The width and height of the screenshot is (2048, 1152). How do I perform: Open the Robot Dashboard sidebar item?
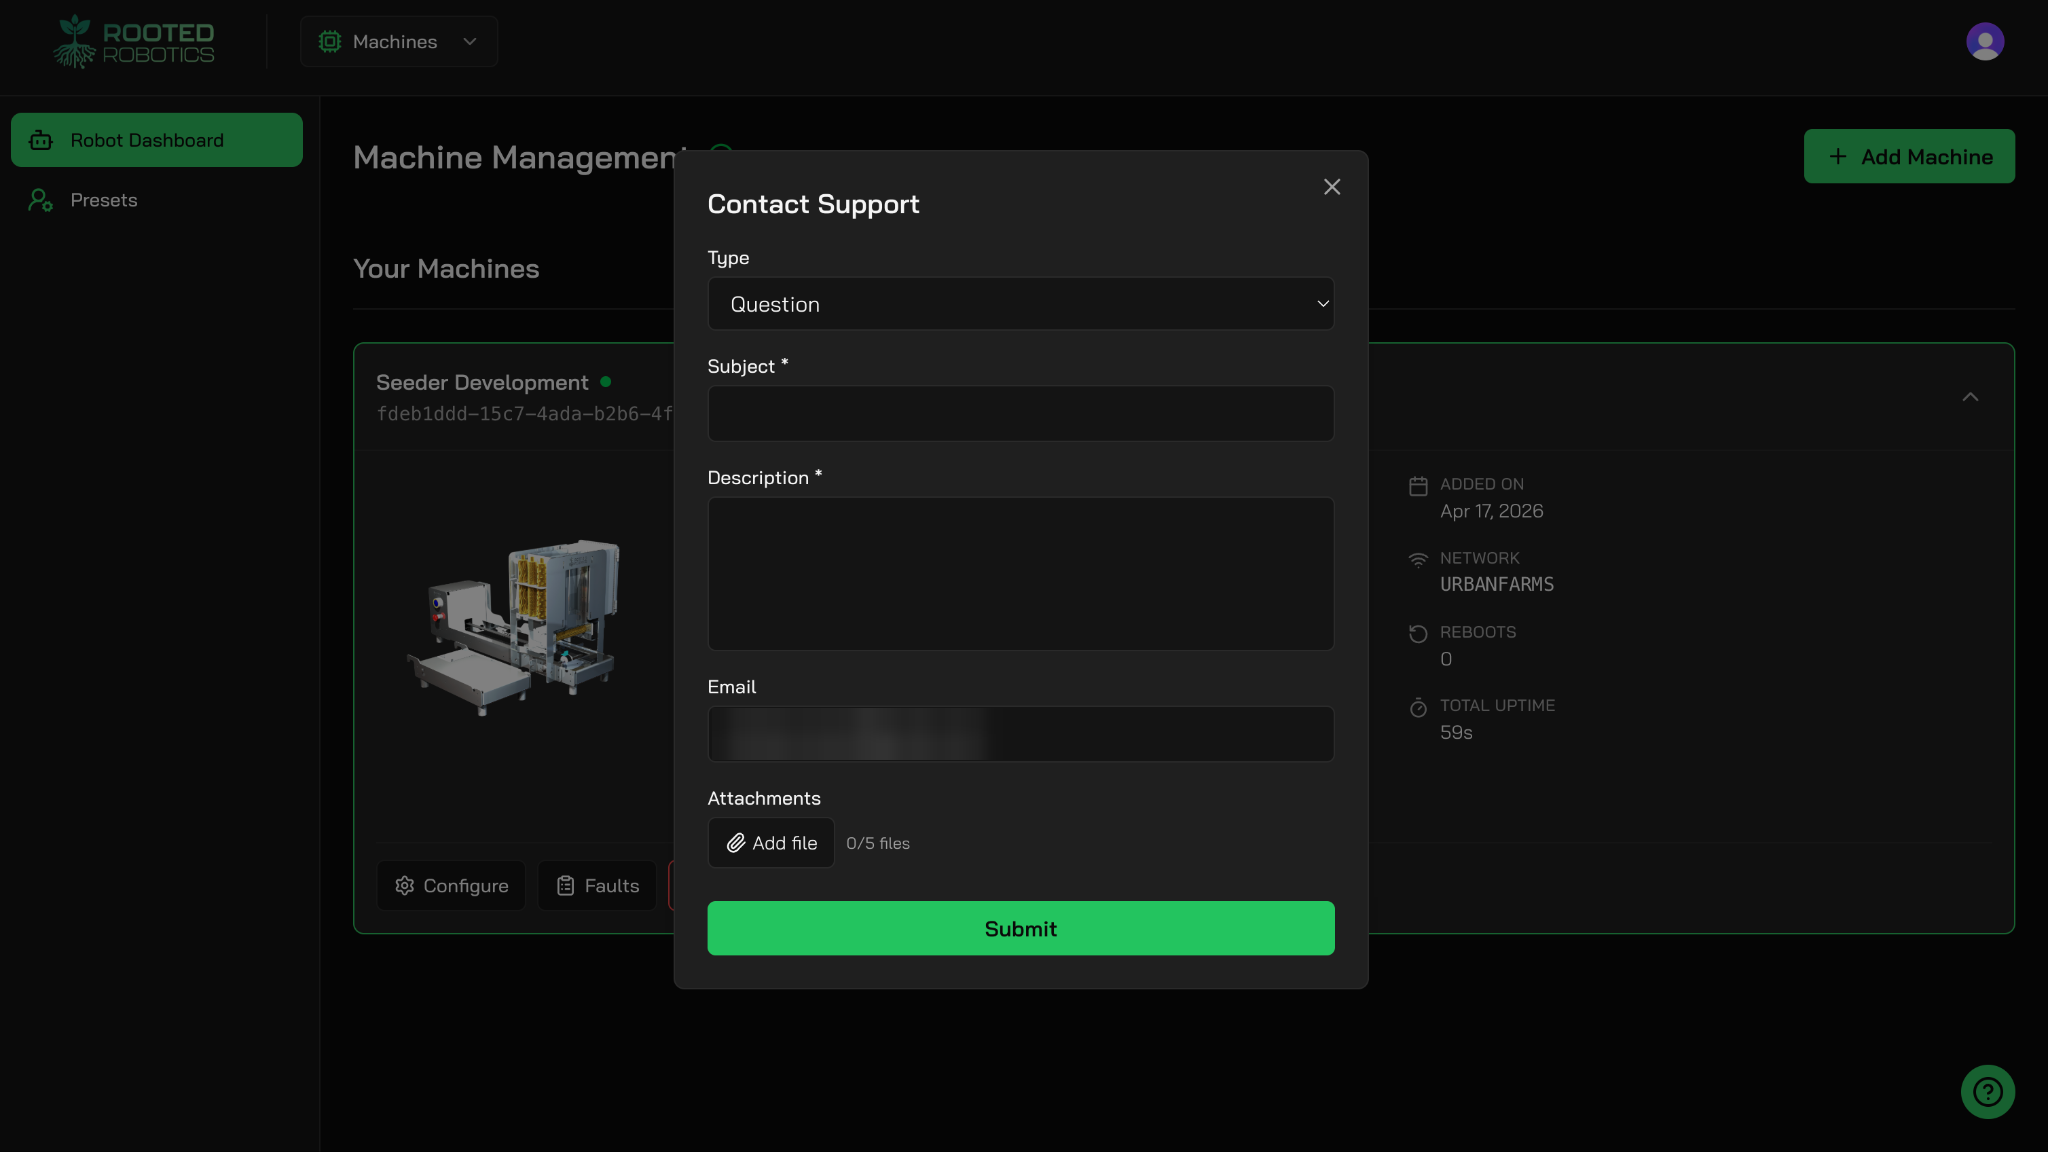pos(157,140)
